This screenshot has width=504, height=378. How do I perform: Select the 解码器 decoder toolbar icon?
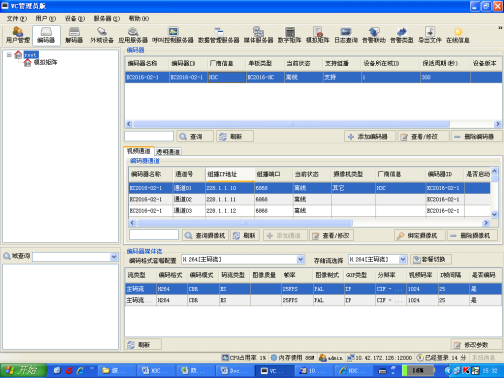point(74,35)
